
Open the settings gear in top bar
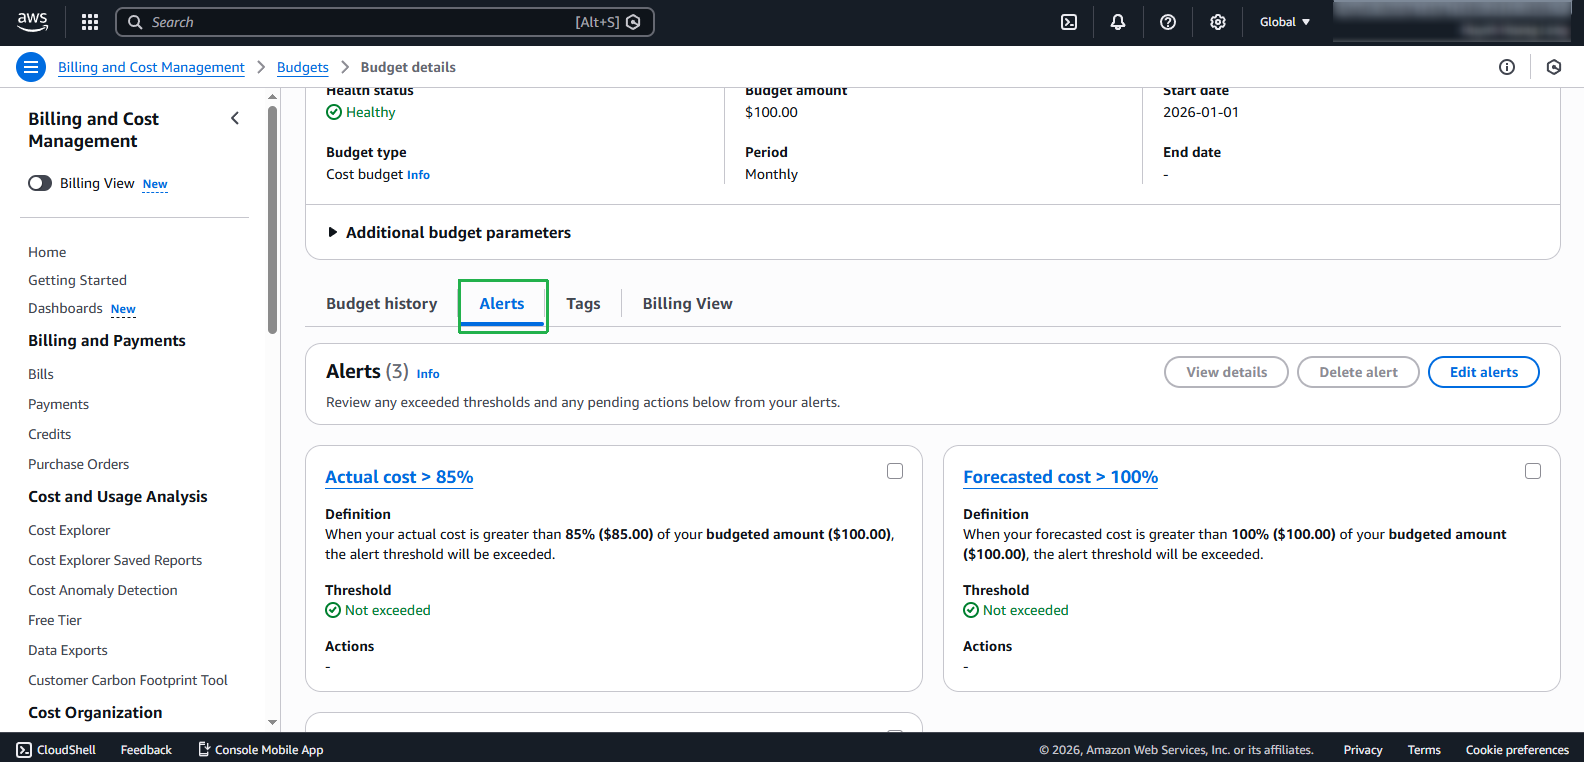[x=1218, y=22]
